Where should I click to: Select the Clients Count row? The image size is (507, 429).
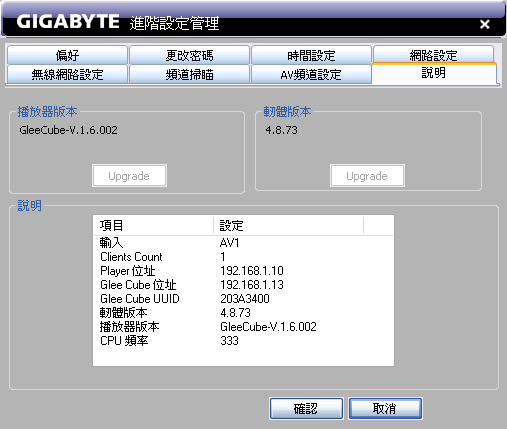[243, 257]
